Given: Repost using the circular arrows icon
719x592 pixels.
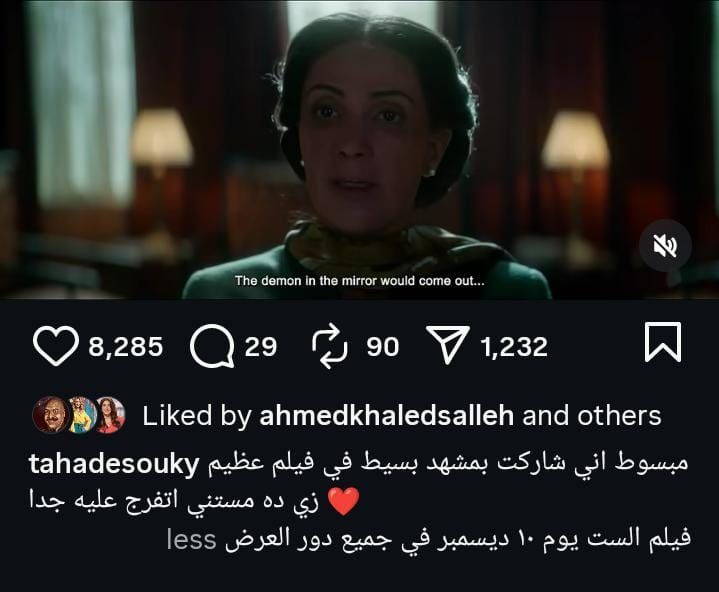Looking at the screenshot, I should click(329, 346).
